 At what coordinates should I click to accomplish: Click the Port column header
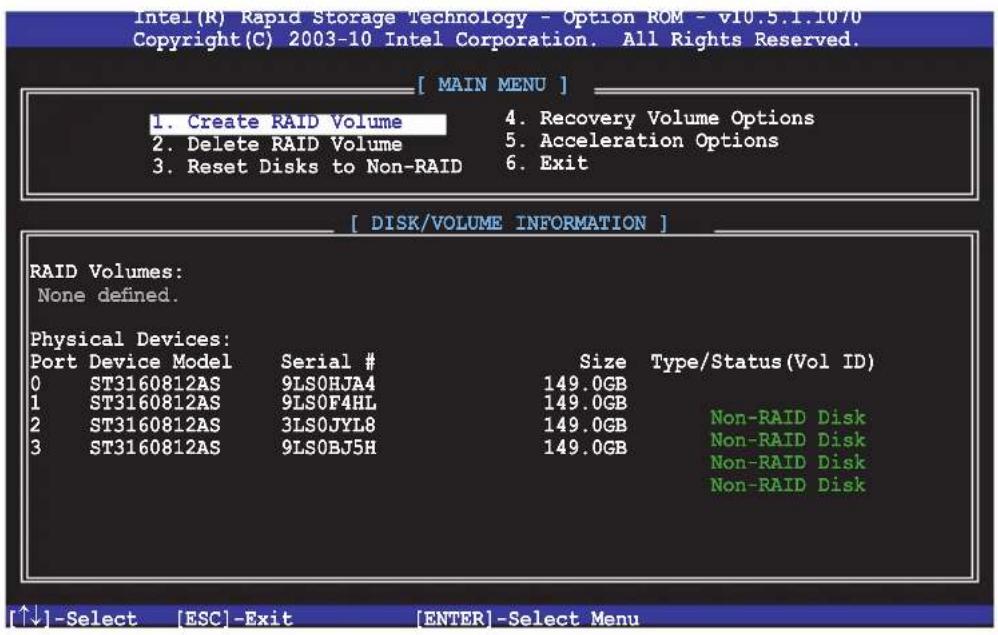(53, 362)
